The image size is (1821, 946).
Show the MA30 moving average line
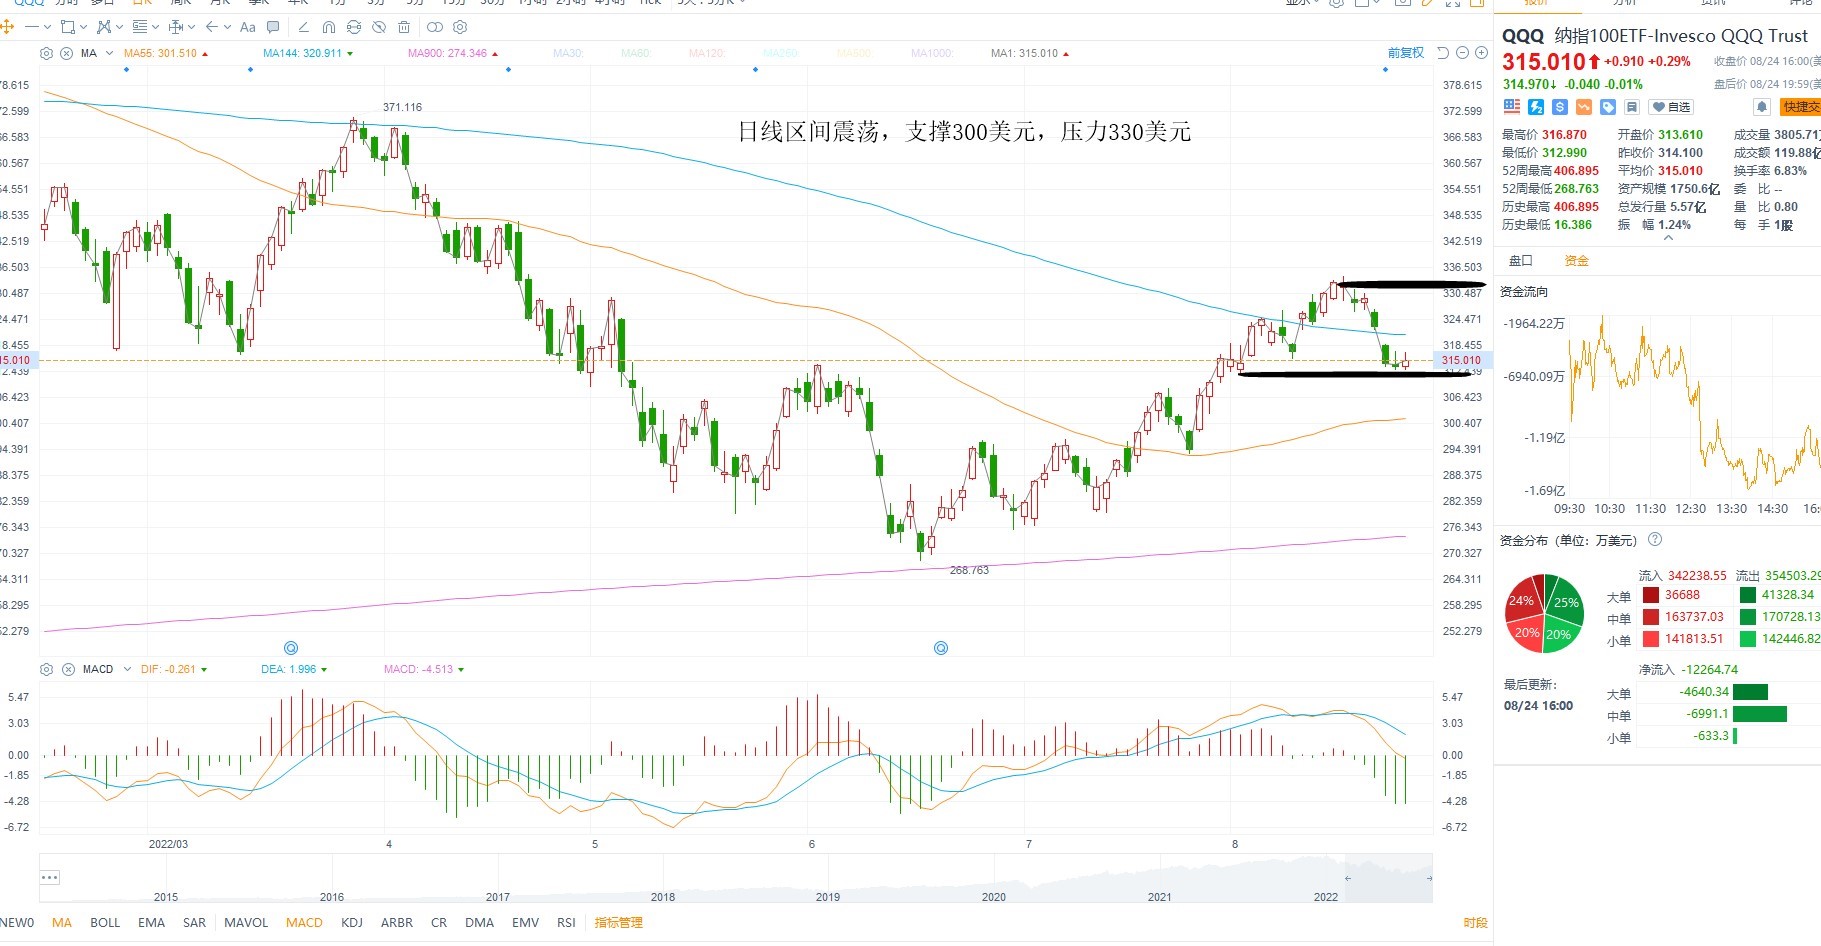pos(568,53)
